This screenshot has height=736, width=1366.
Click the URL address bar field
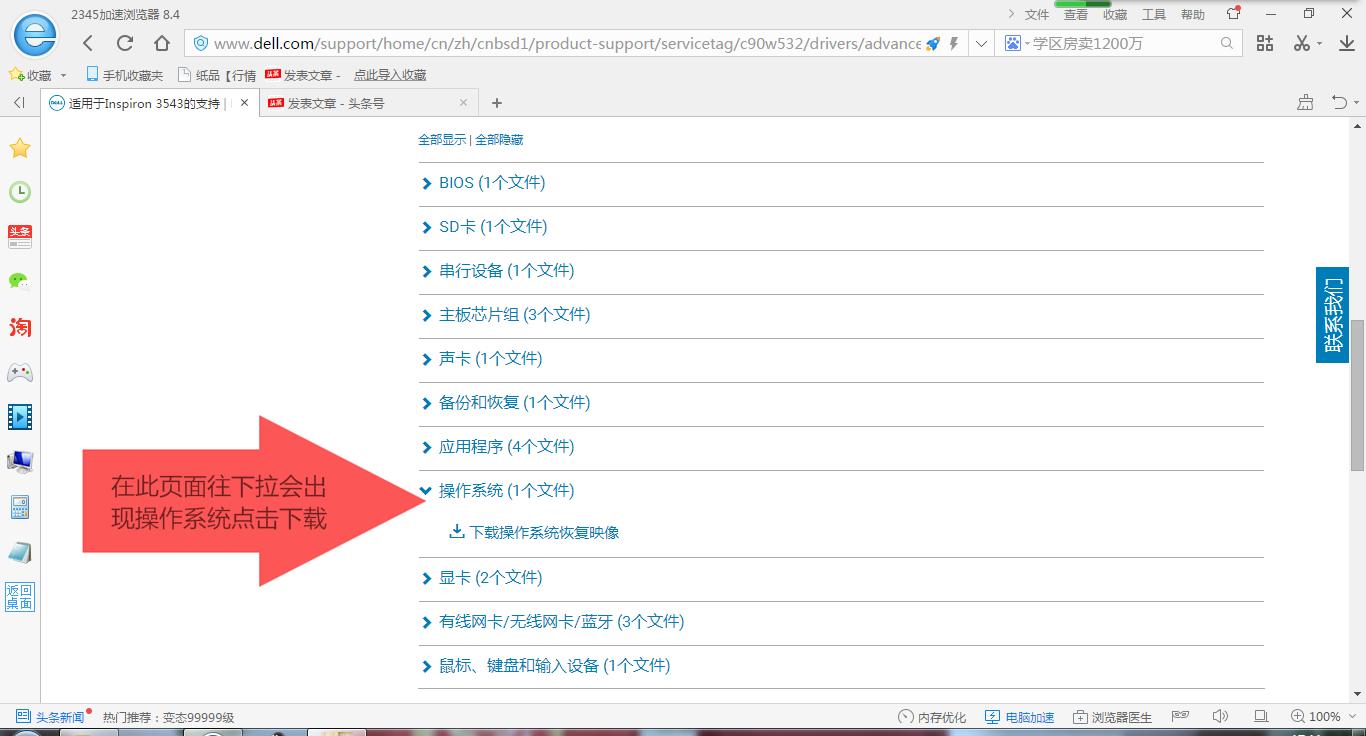[x=565, y=43]
